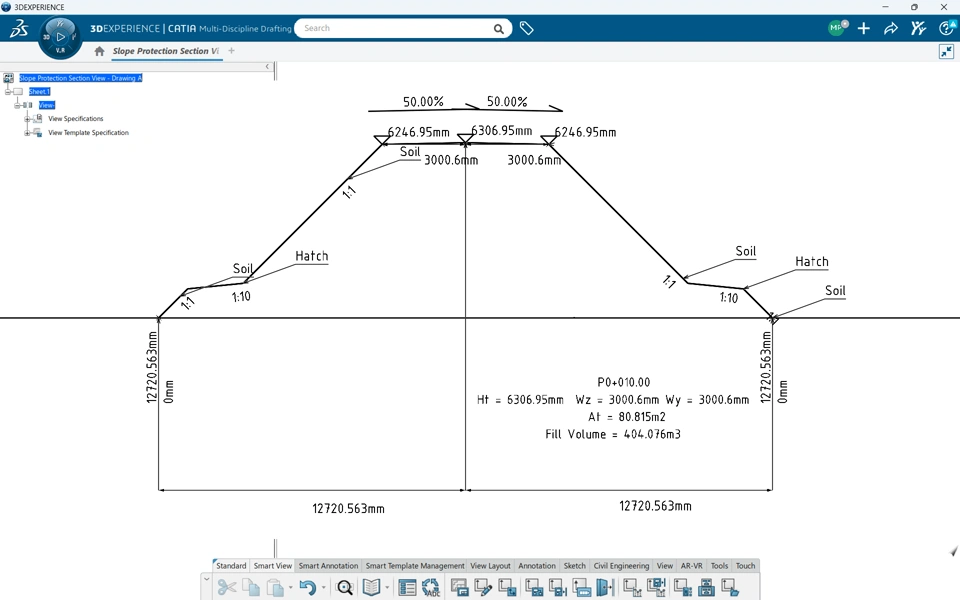This screenshot has width=960, height=600.
Task: Collapse the bottom toolbar chevron
Action: (206, 579)
